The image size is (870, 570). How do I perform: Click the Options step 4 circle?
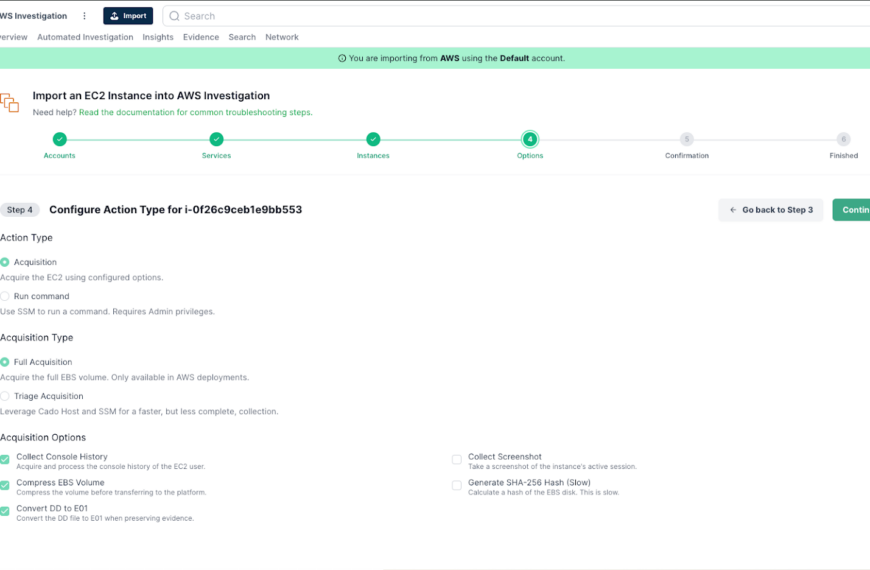[x=530, y=139]
